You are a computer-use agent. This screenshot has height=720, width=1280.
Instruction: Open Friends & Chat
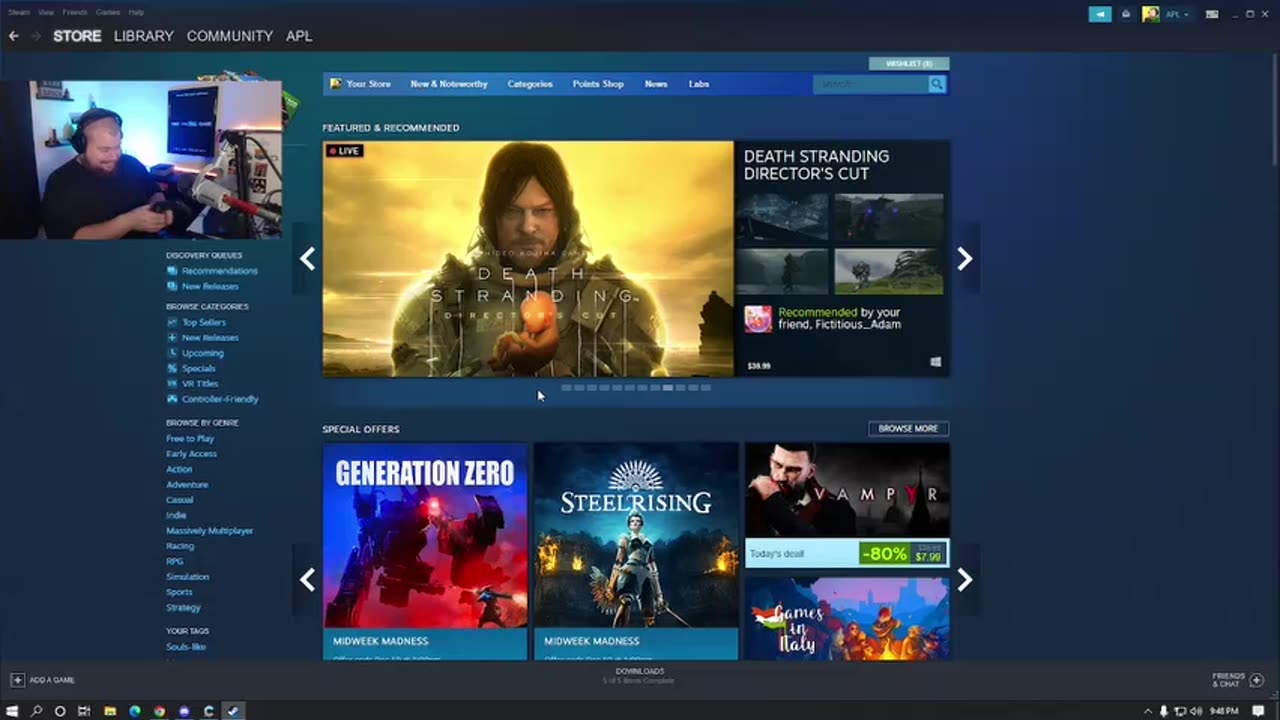1238,680
